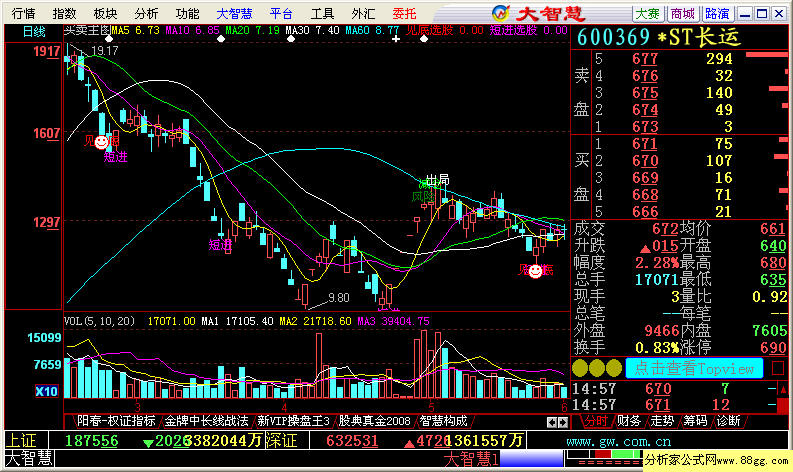Image resolution: width=793 pixels, height=472 pixels.
Task: Click the 买卖主图 indicator name
Action: click(87, 30)
